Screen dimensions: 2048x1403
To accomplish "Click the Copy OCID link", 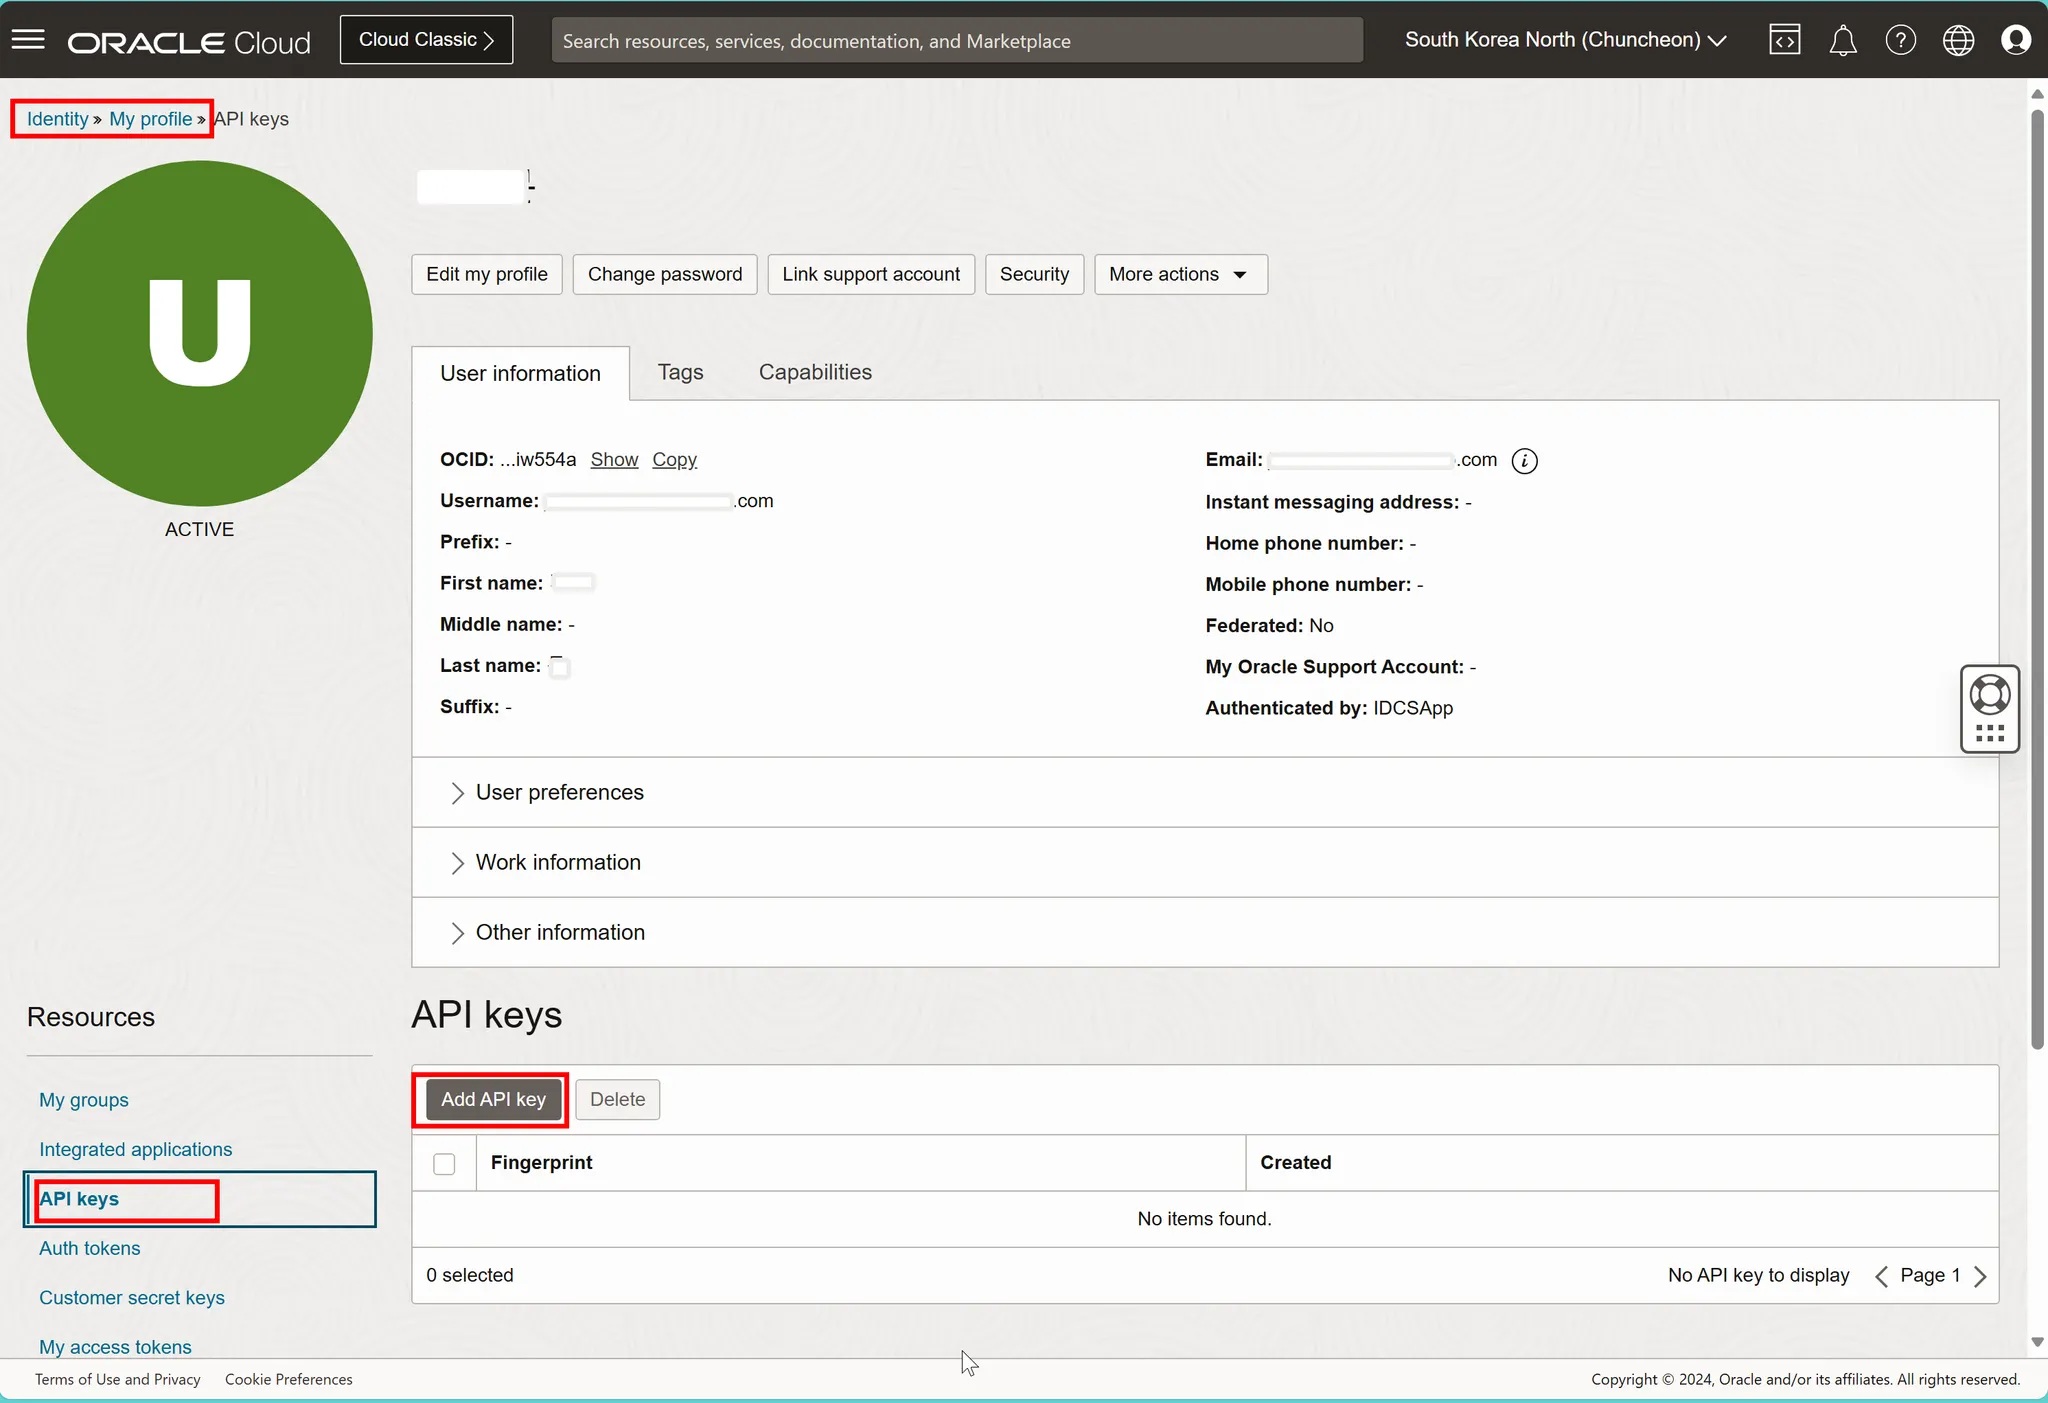I will [674, 459].
